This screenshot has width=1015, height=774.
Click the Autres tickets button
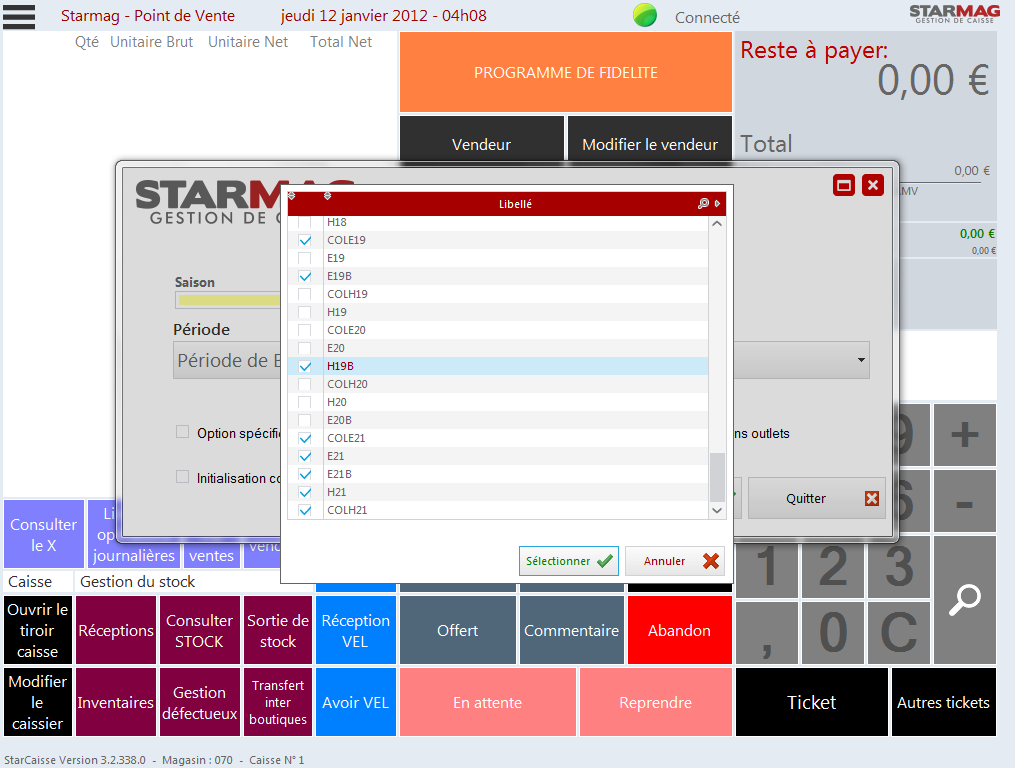[944, 702]
